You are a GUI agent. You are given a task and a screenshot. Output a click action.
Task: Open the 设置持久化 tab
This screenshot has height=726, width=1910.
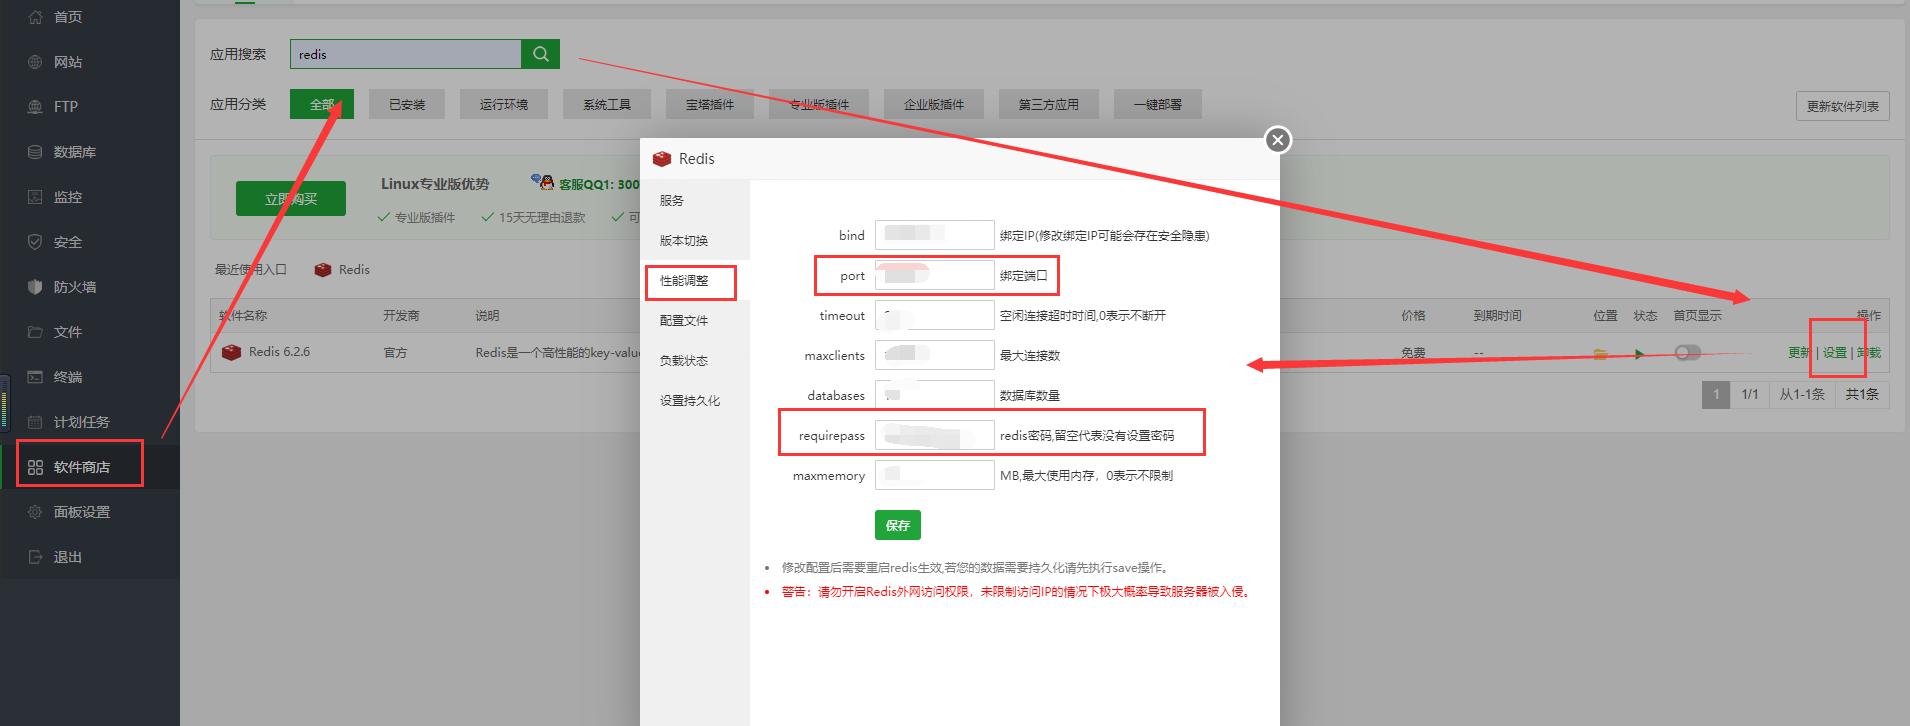point(689,401)
